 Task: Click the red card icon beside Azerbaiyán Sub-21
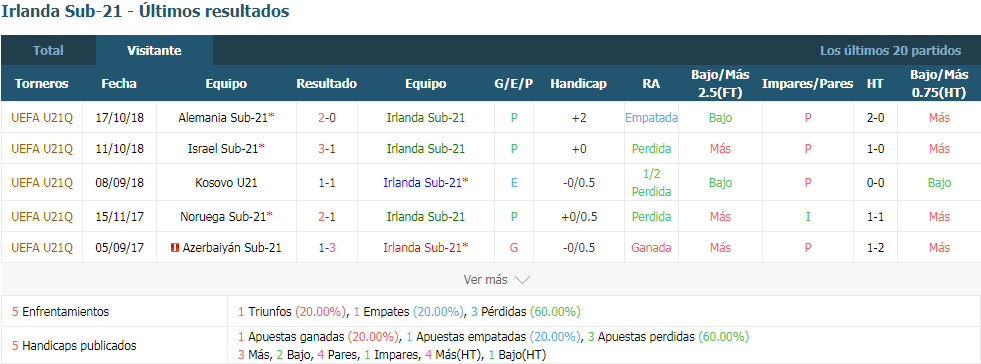click(x=175, y=248)
